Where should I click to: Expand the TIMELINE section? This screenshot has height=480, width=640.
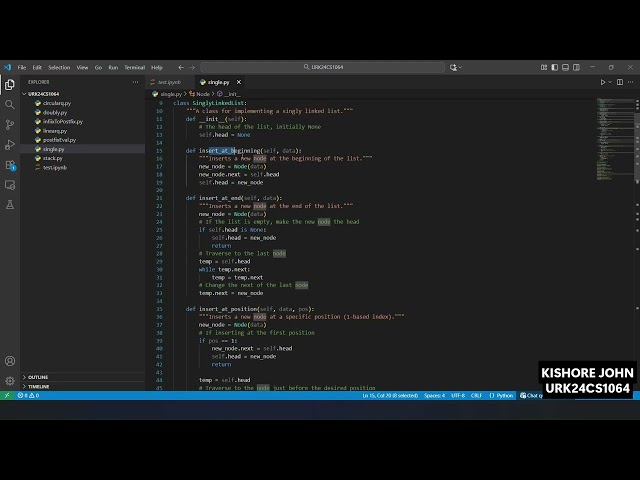[38, 386]
